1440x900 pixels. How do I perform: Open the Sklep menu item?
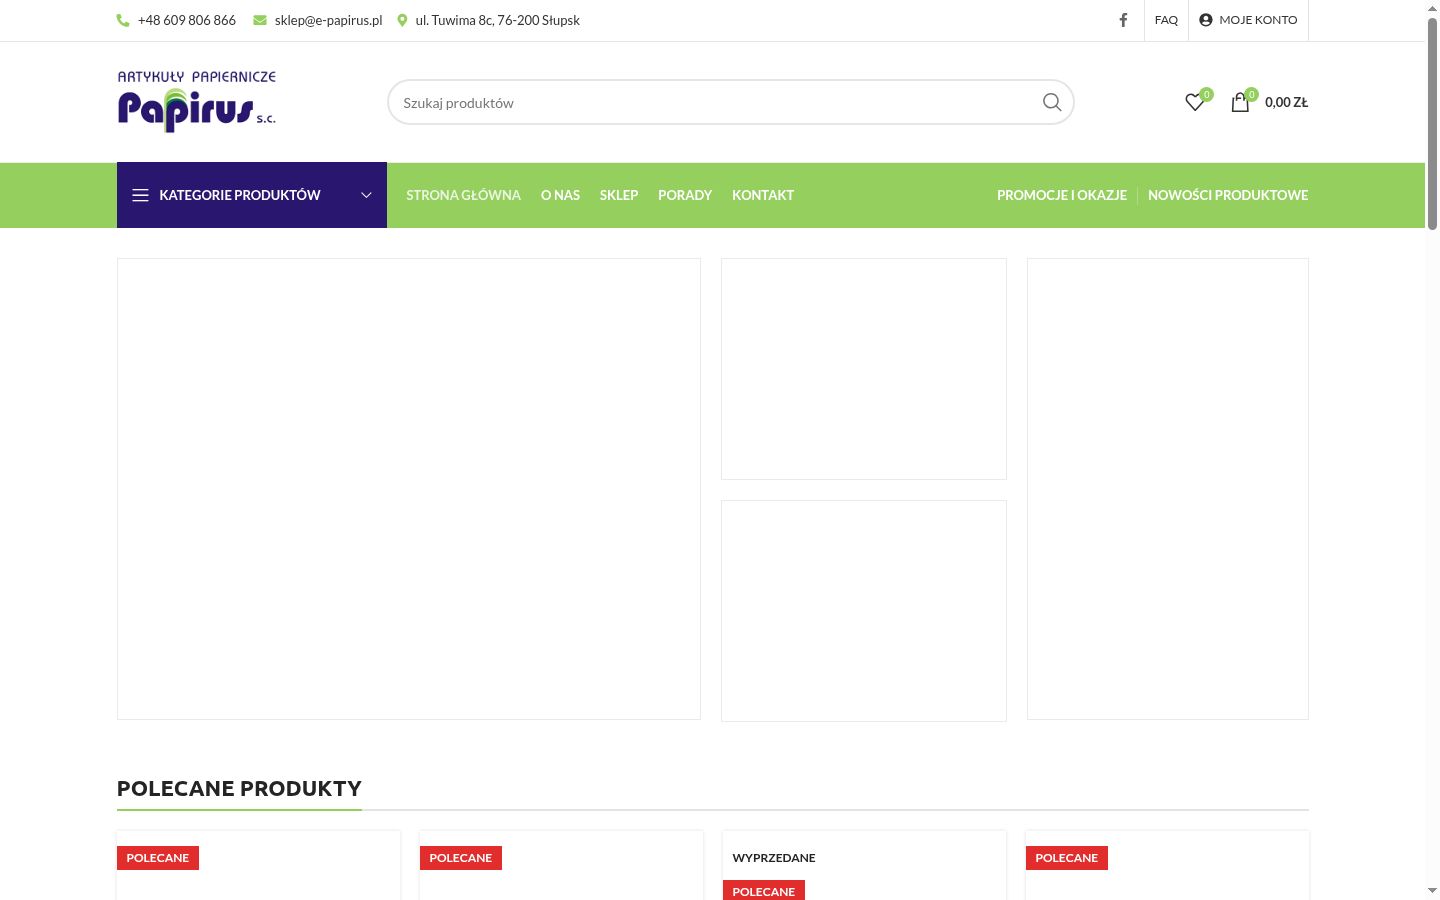tap(619, 195)
